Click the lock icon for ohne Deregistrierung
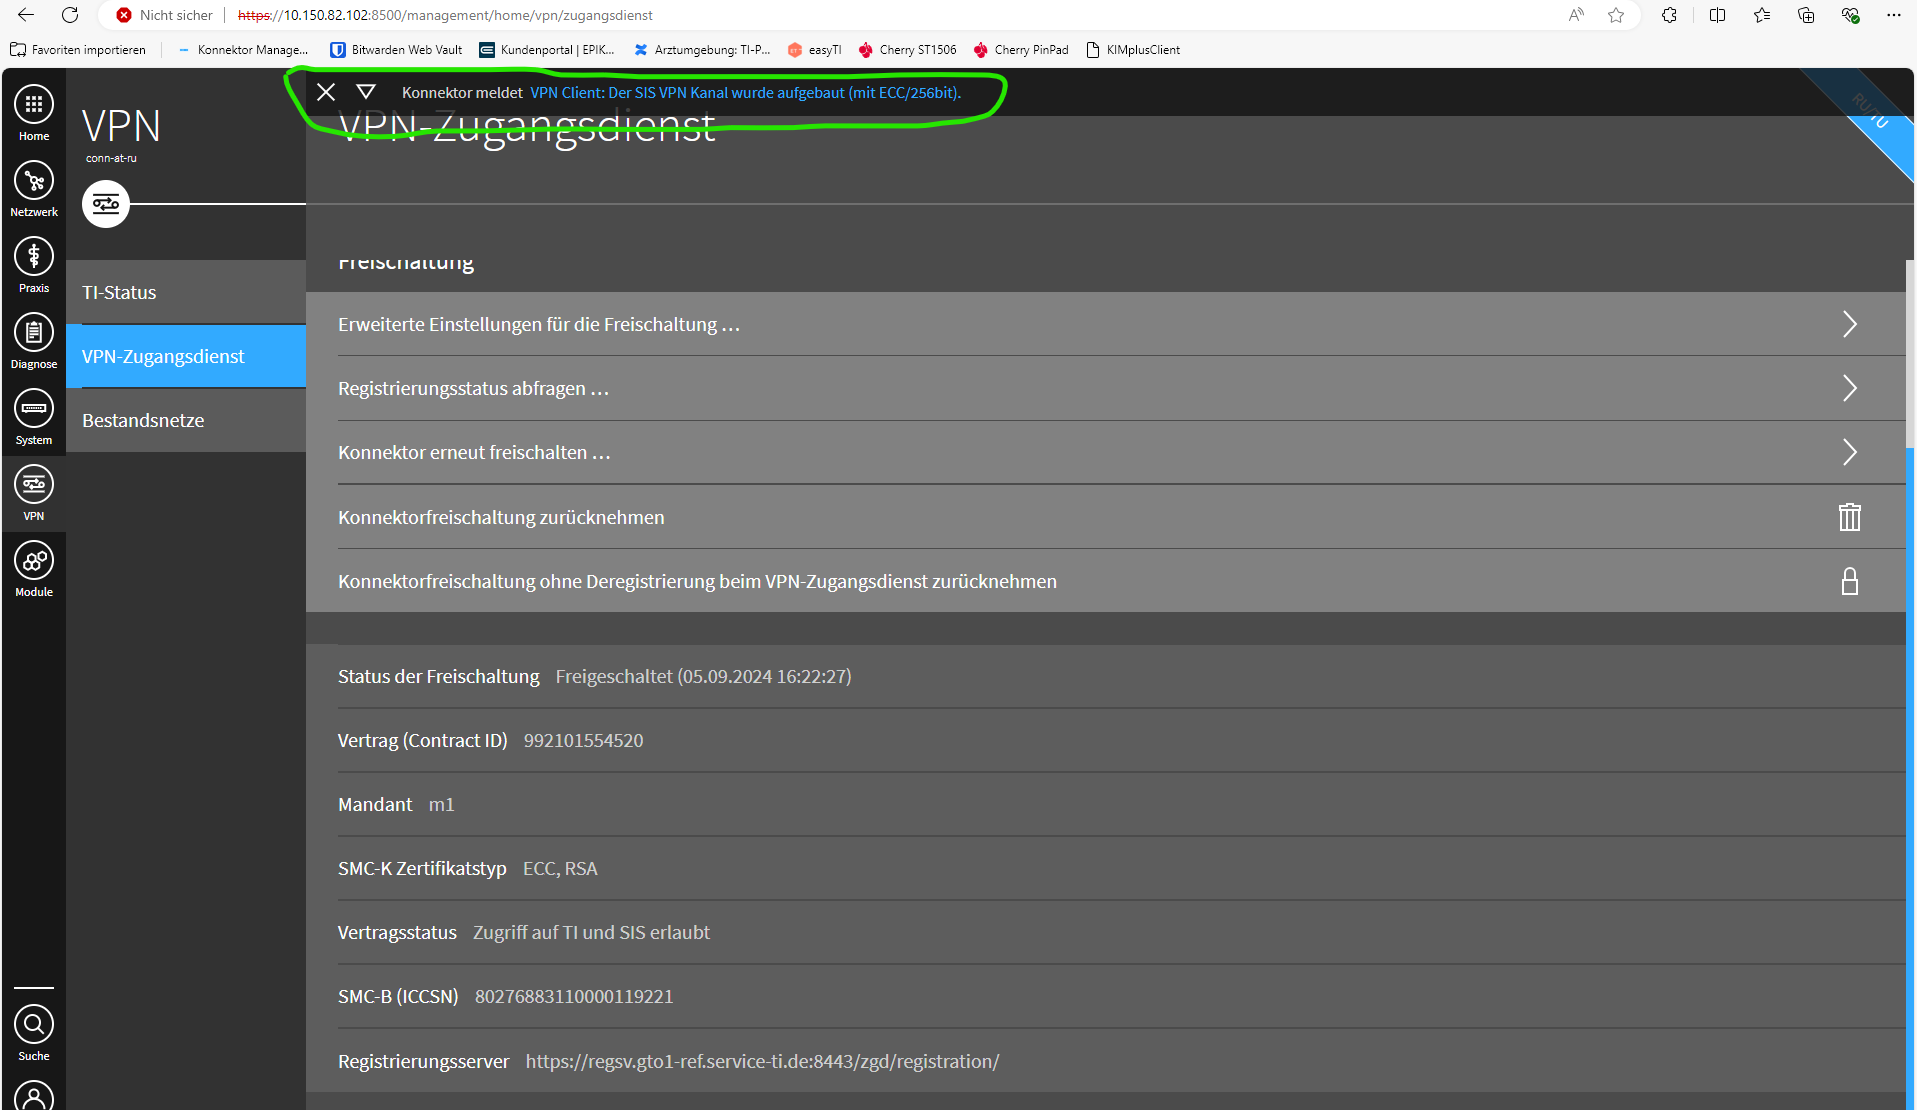Screen dimensions: 1917x1110 [x=1849, y=581]
